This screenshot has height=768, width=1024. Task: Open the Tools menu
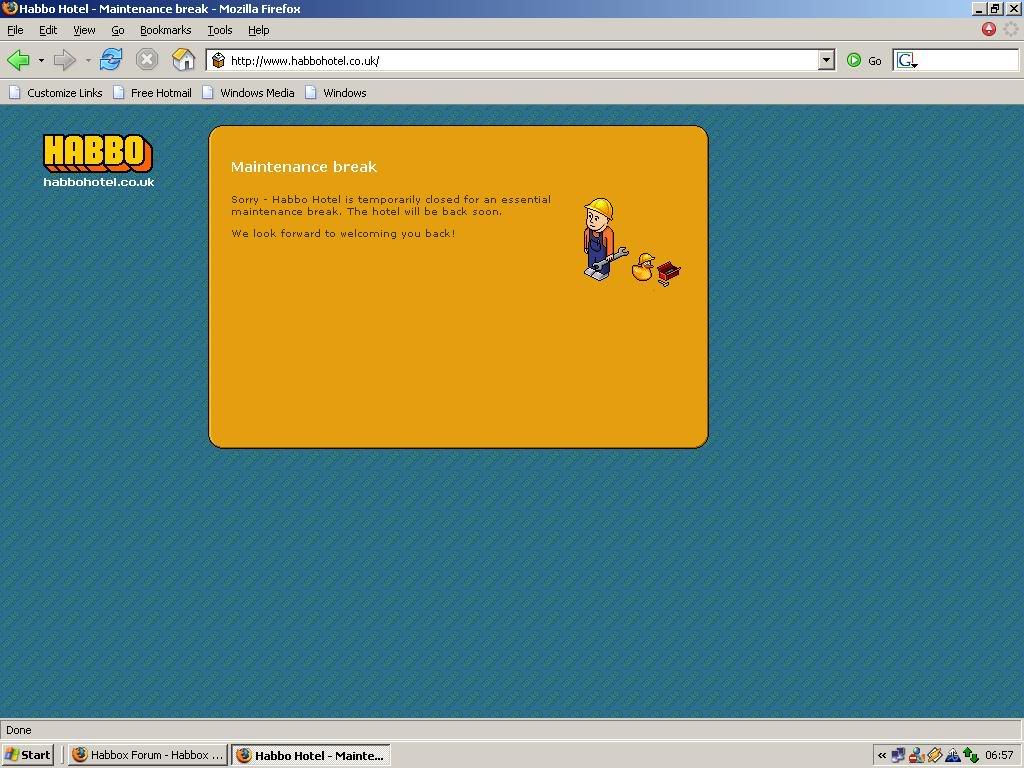[219, 30]
